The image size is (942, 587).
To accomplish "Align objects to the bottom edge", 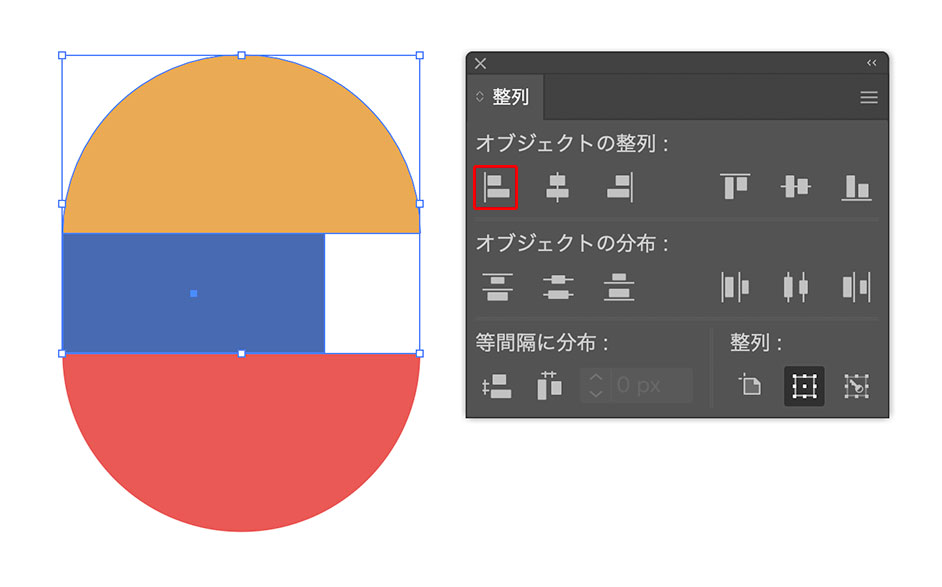I will (856, 187).
